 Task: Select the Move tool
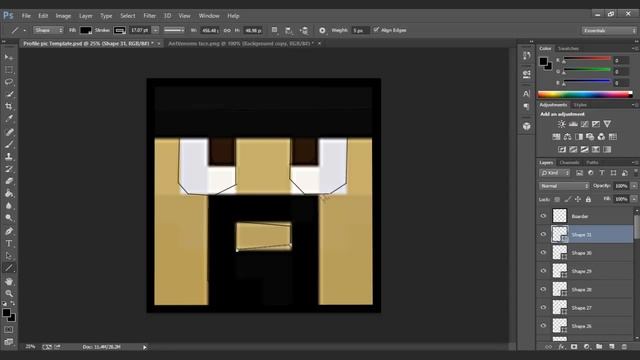coord(9,57)
